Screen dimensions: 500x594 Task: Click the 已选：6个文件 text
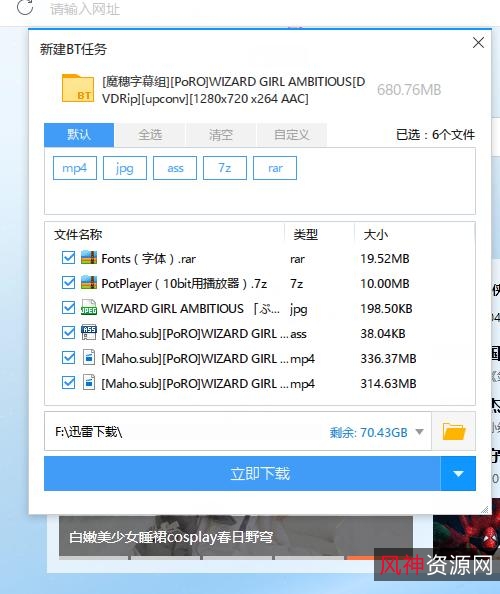click(435, 134)
